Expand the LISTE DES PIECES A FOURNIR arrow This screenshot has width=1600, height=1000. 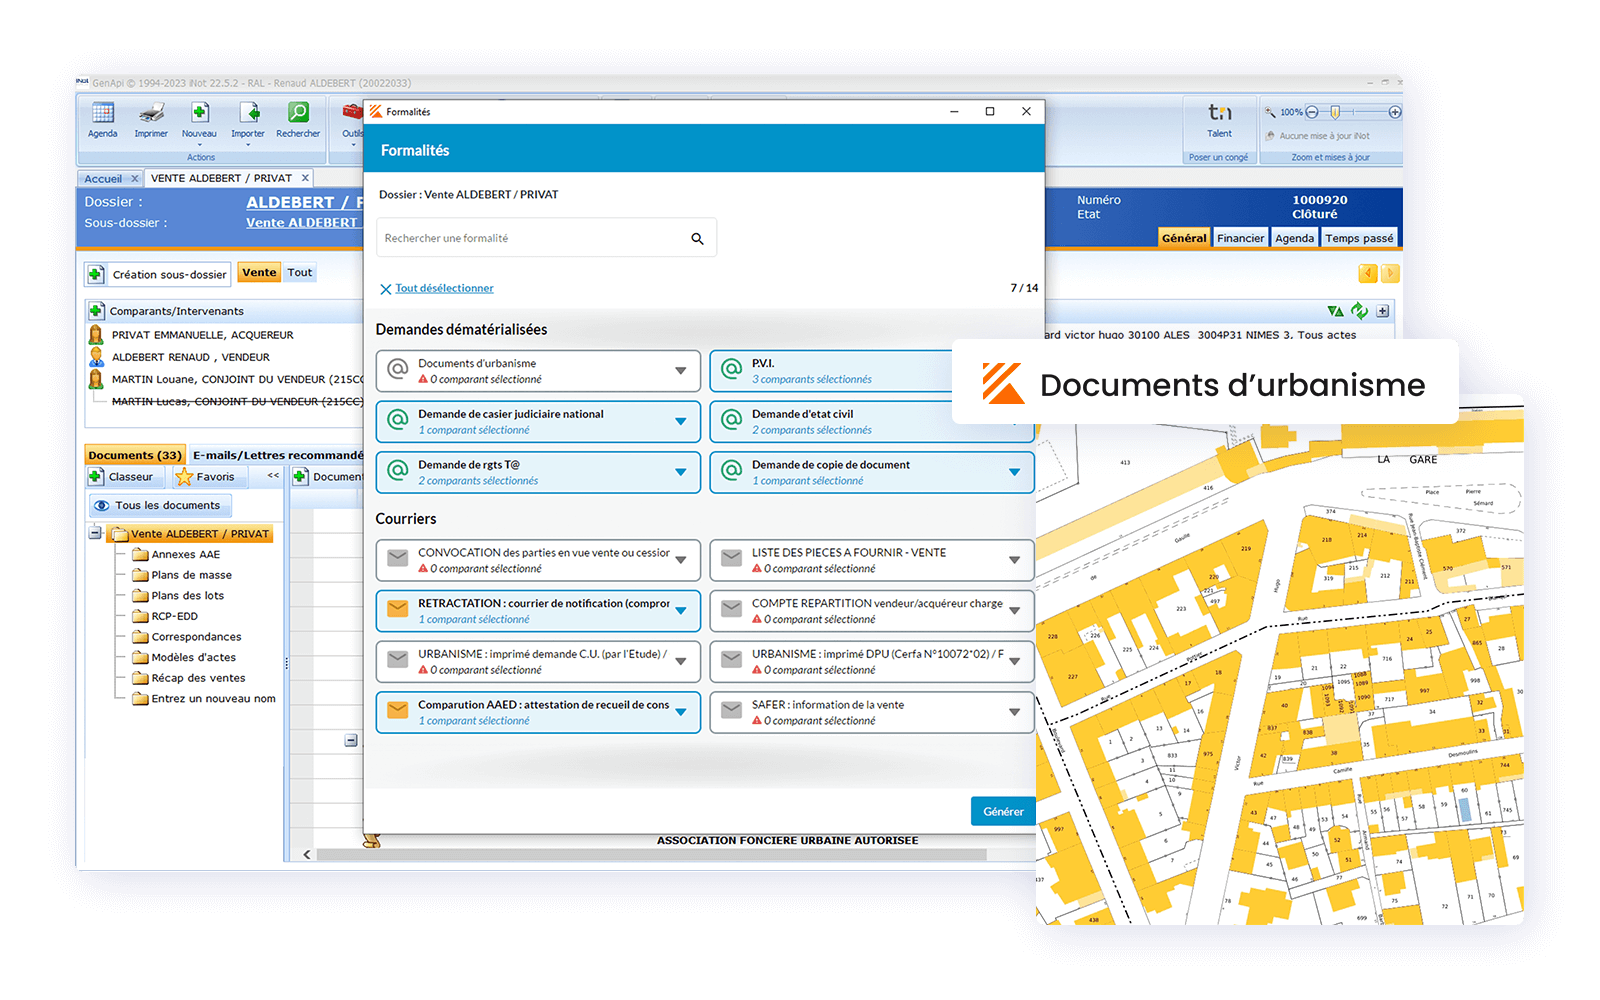1014,560
